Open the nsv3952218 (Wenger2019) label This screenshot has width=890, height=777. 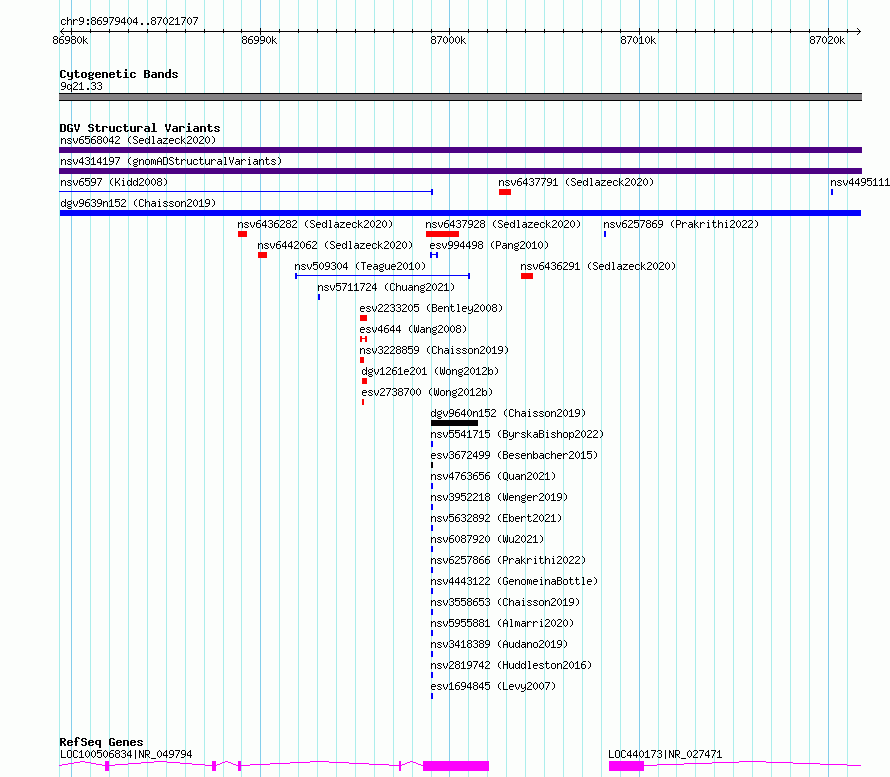pyautogui.click(x=499, y=497)
